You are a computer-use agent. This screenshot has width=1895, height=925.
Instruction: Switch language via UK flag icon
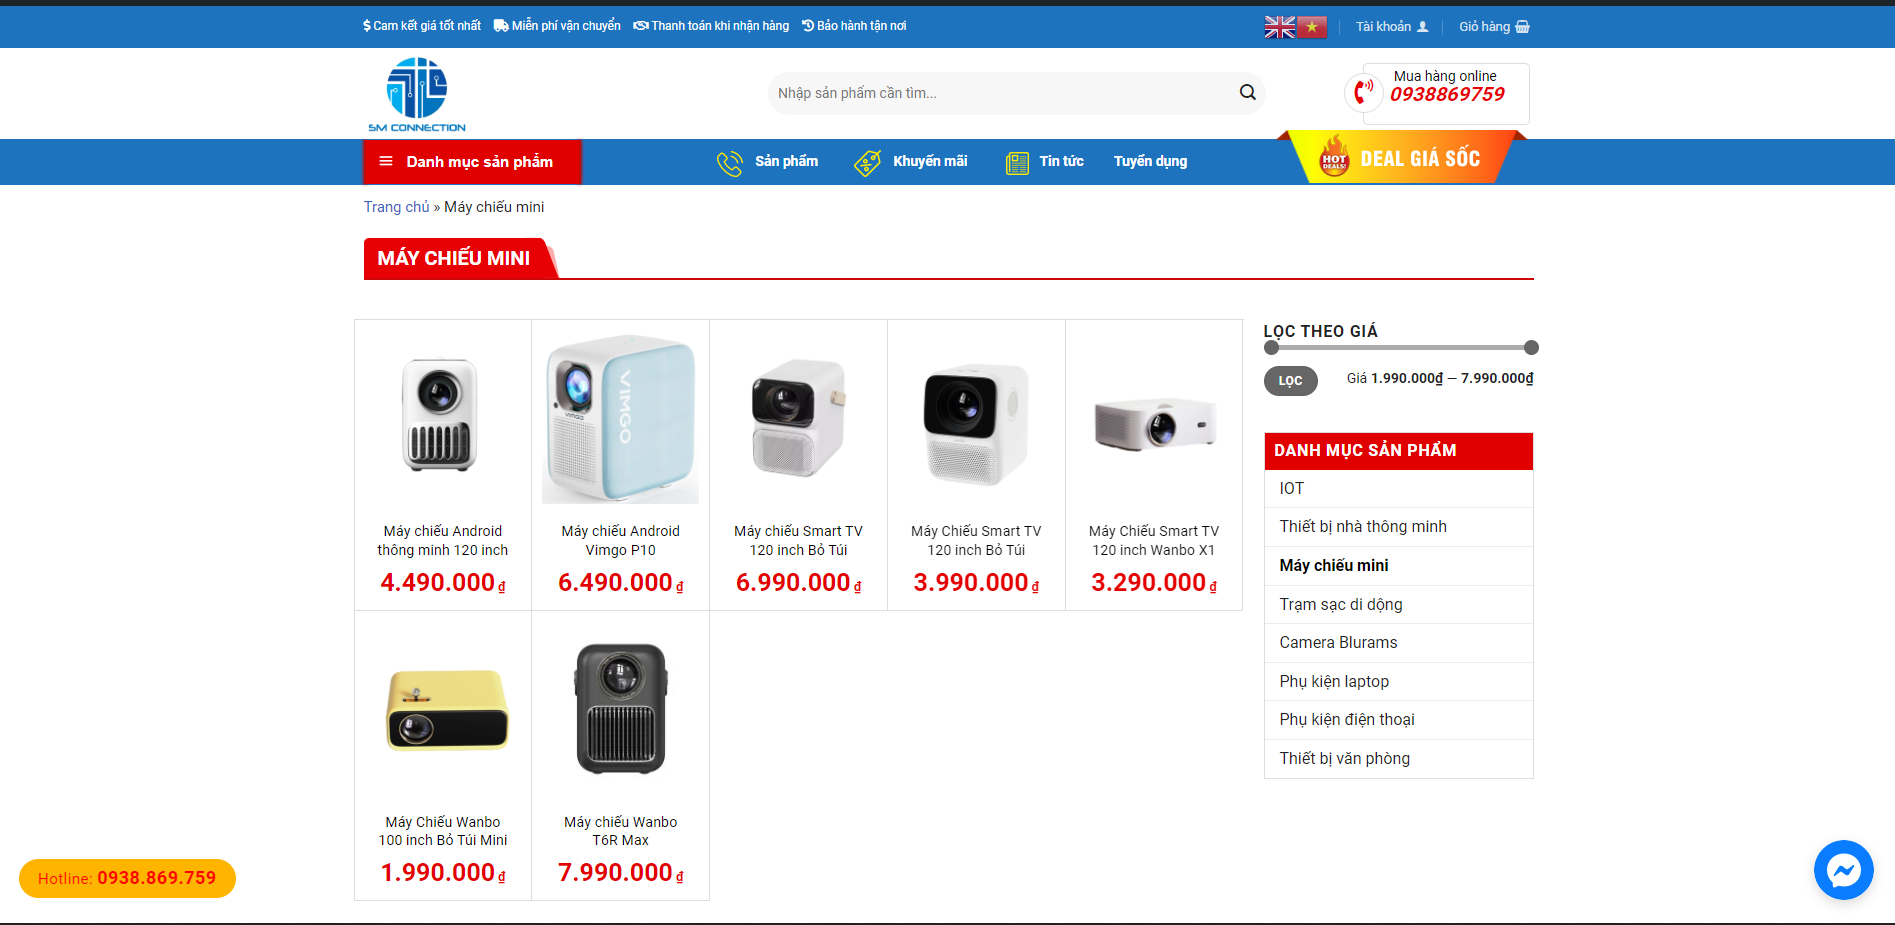tap(1279, 27)
